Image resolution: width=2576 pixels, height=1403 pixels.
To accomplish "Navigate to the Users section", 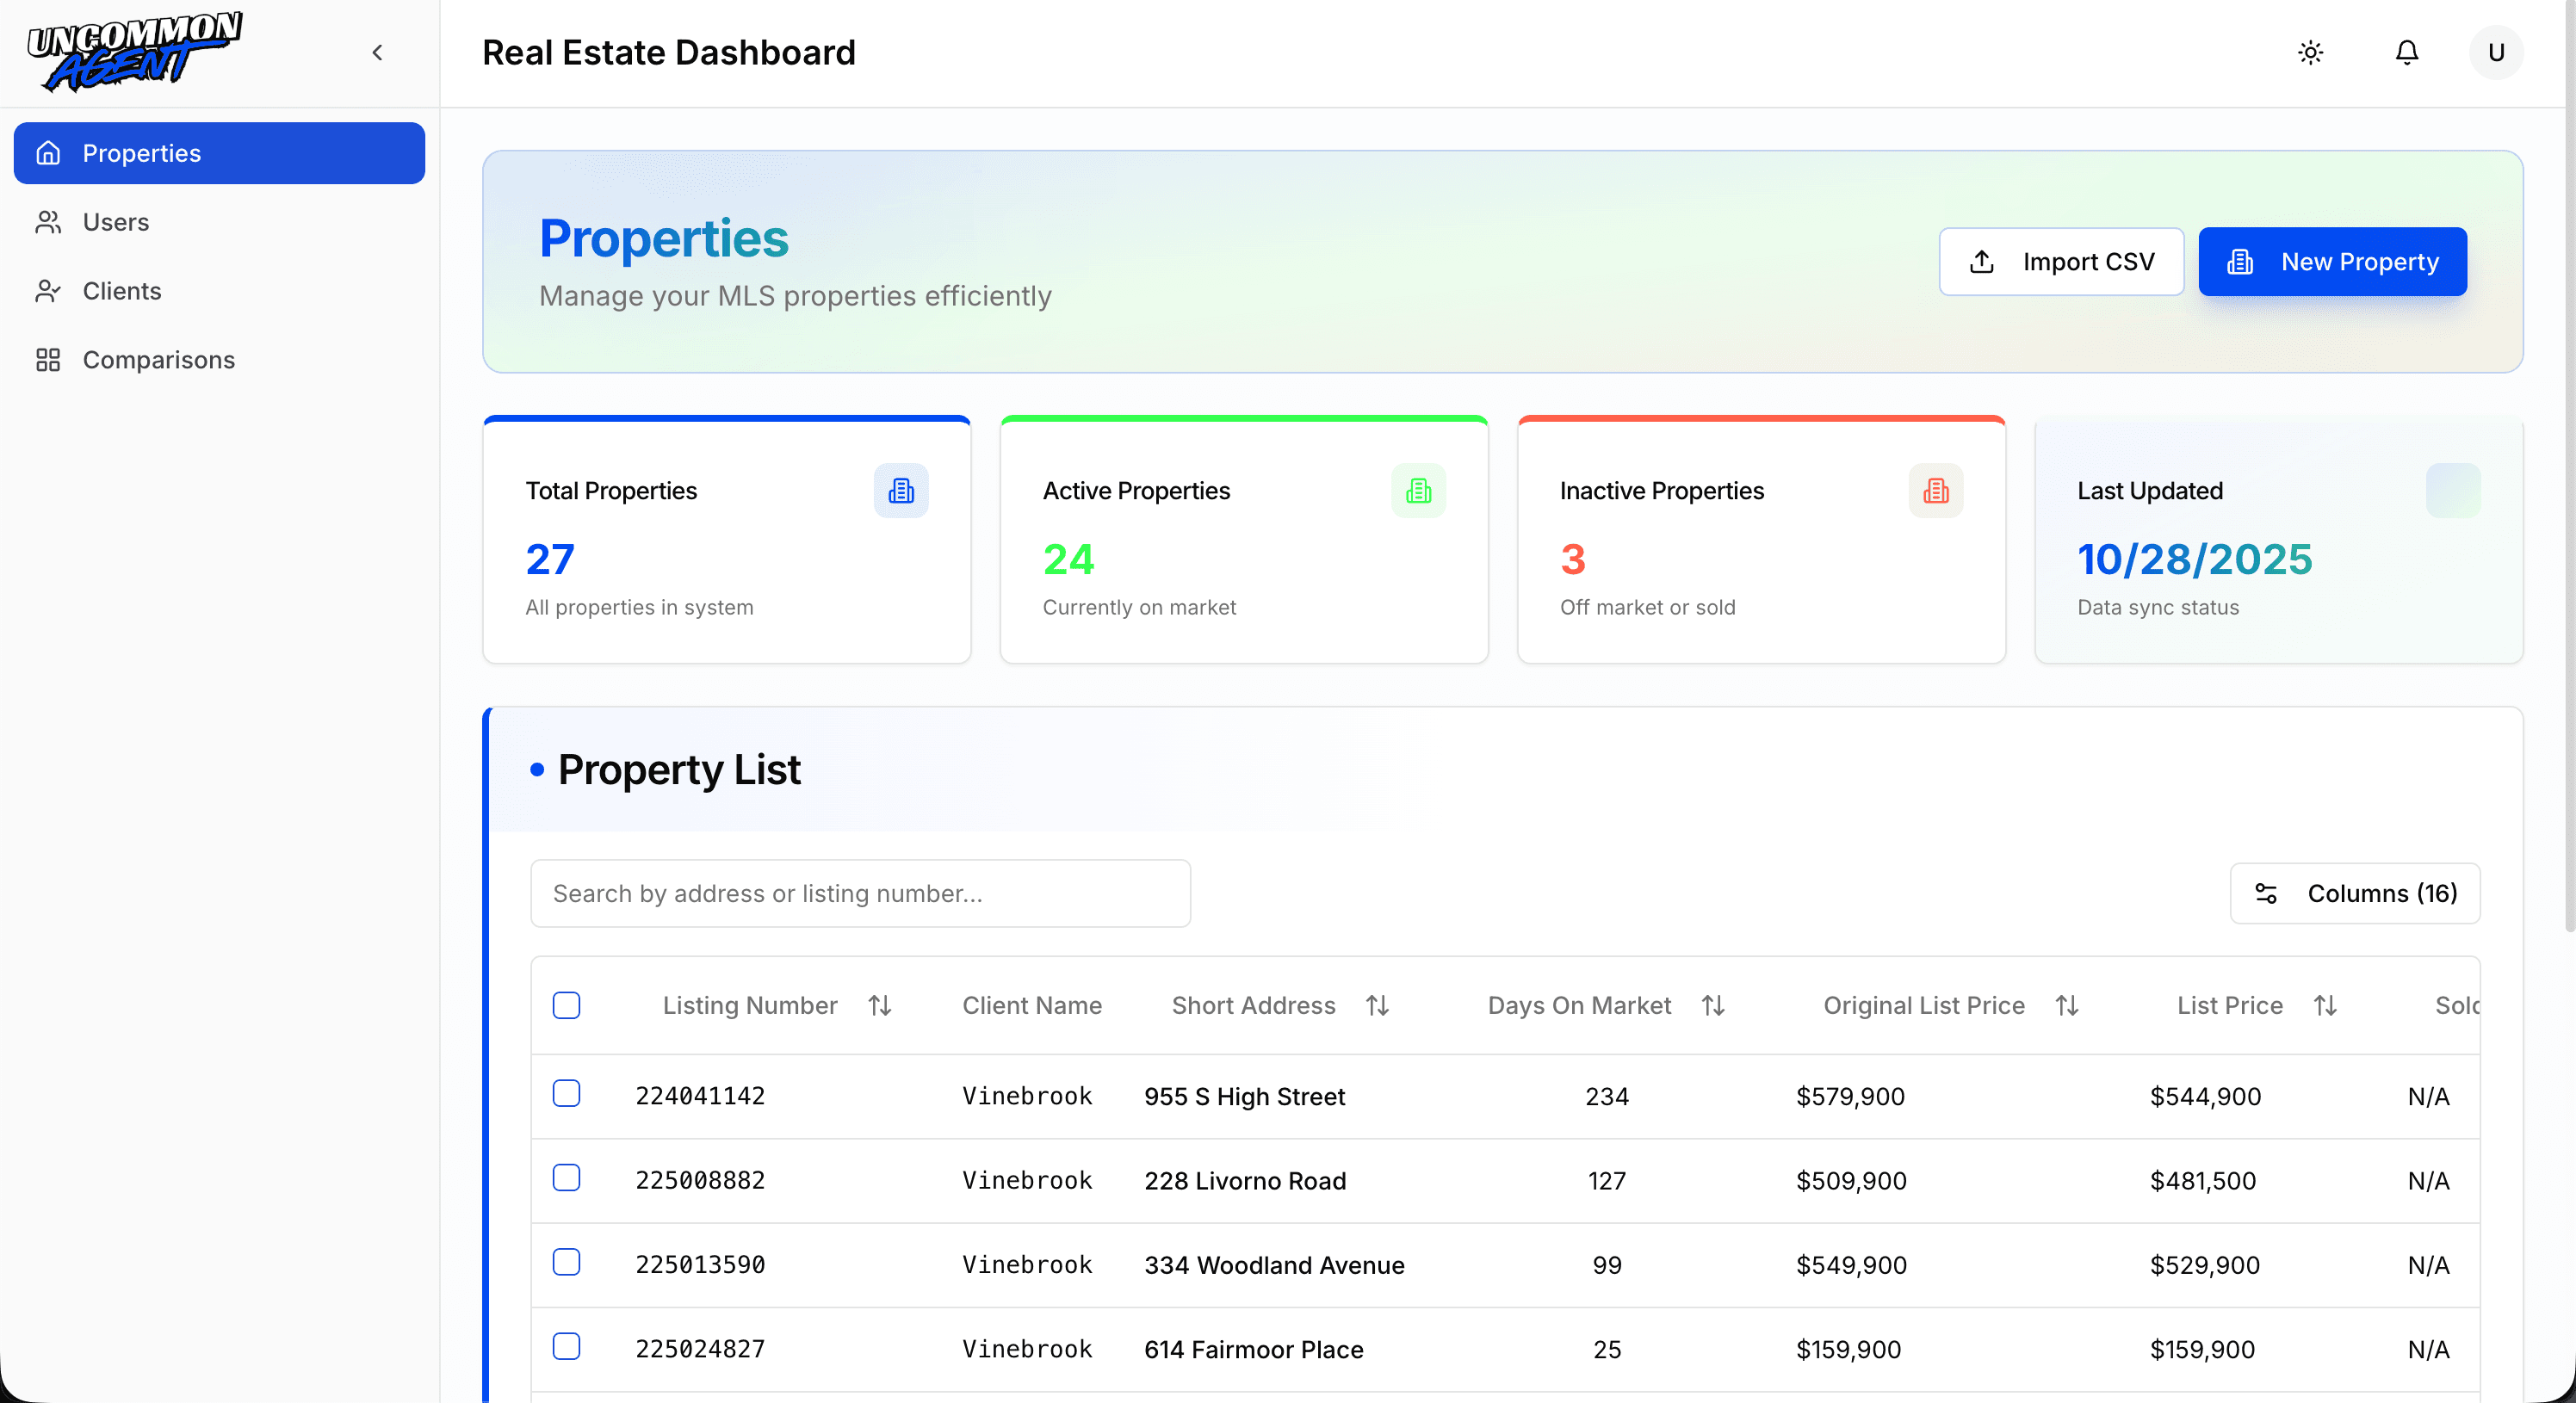I will [115, 221].
